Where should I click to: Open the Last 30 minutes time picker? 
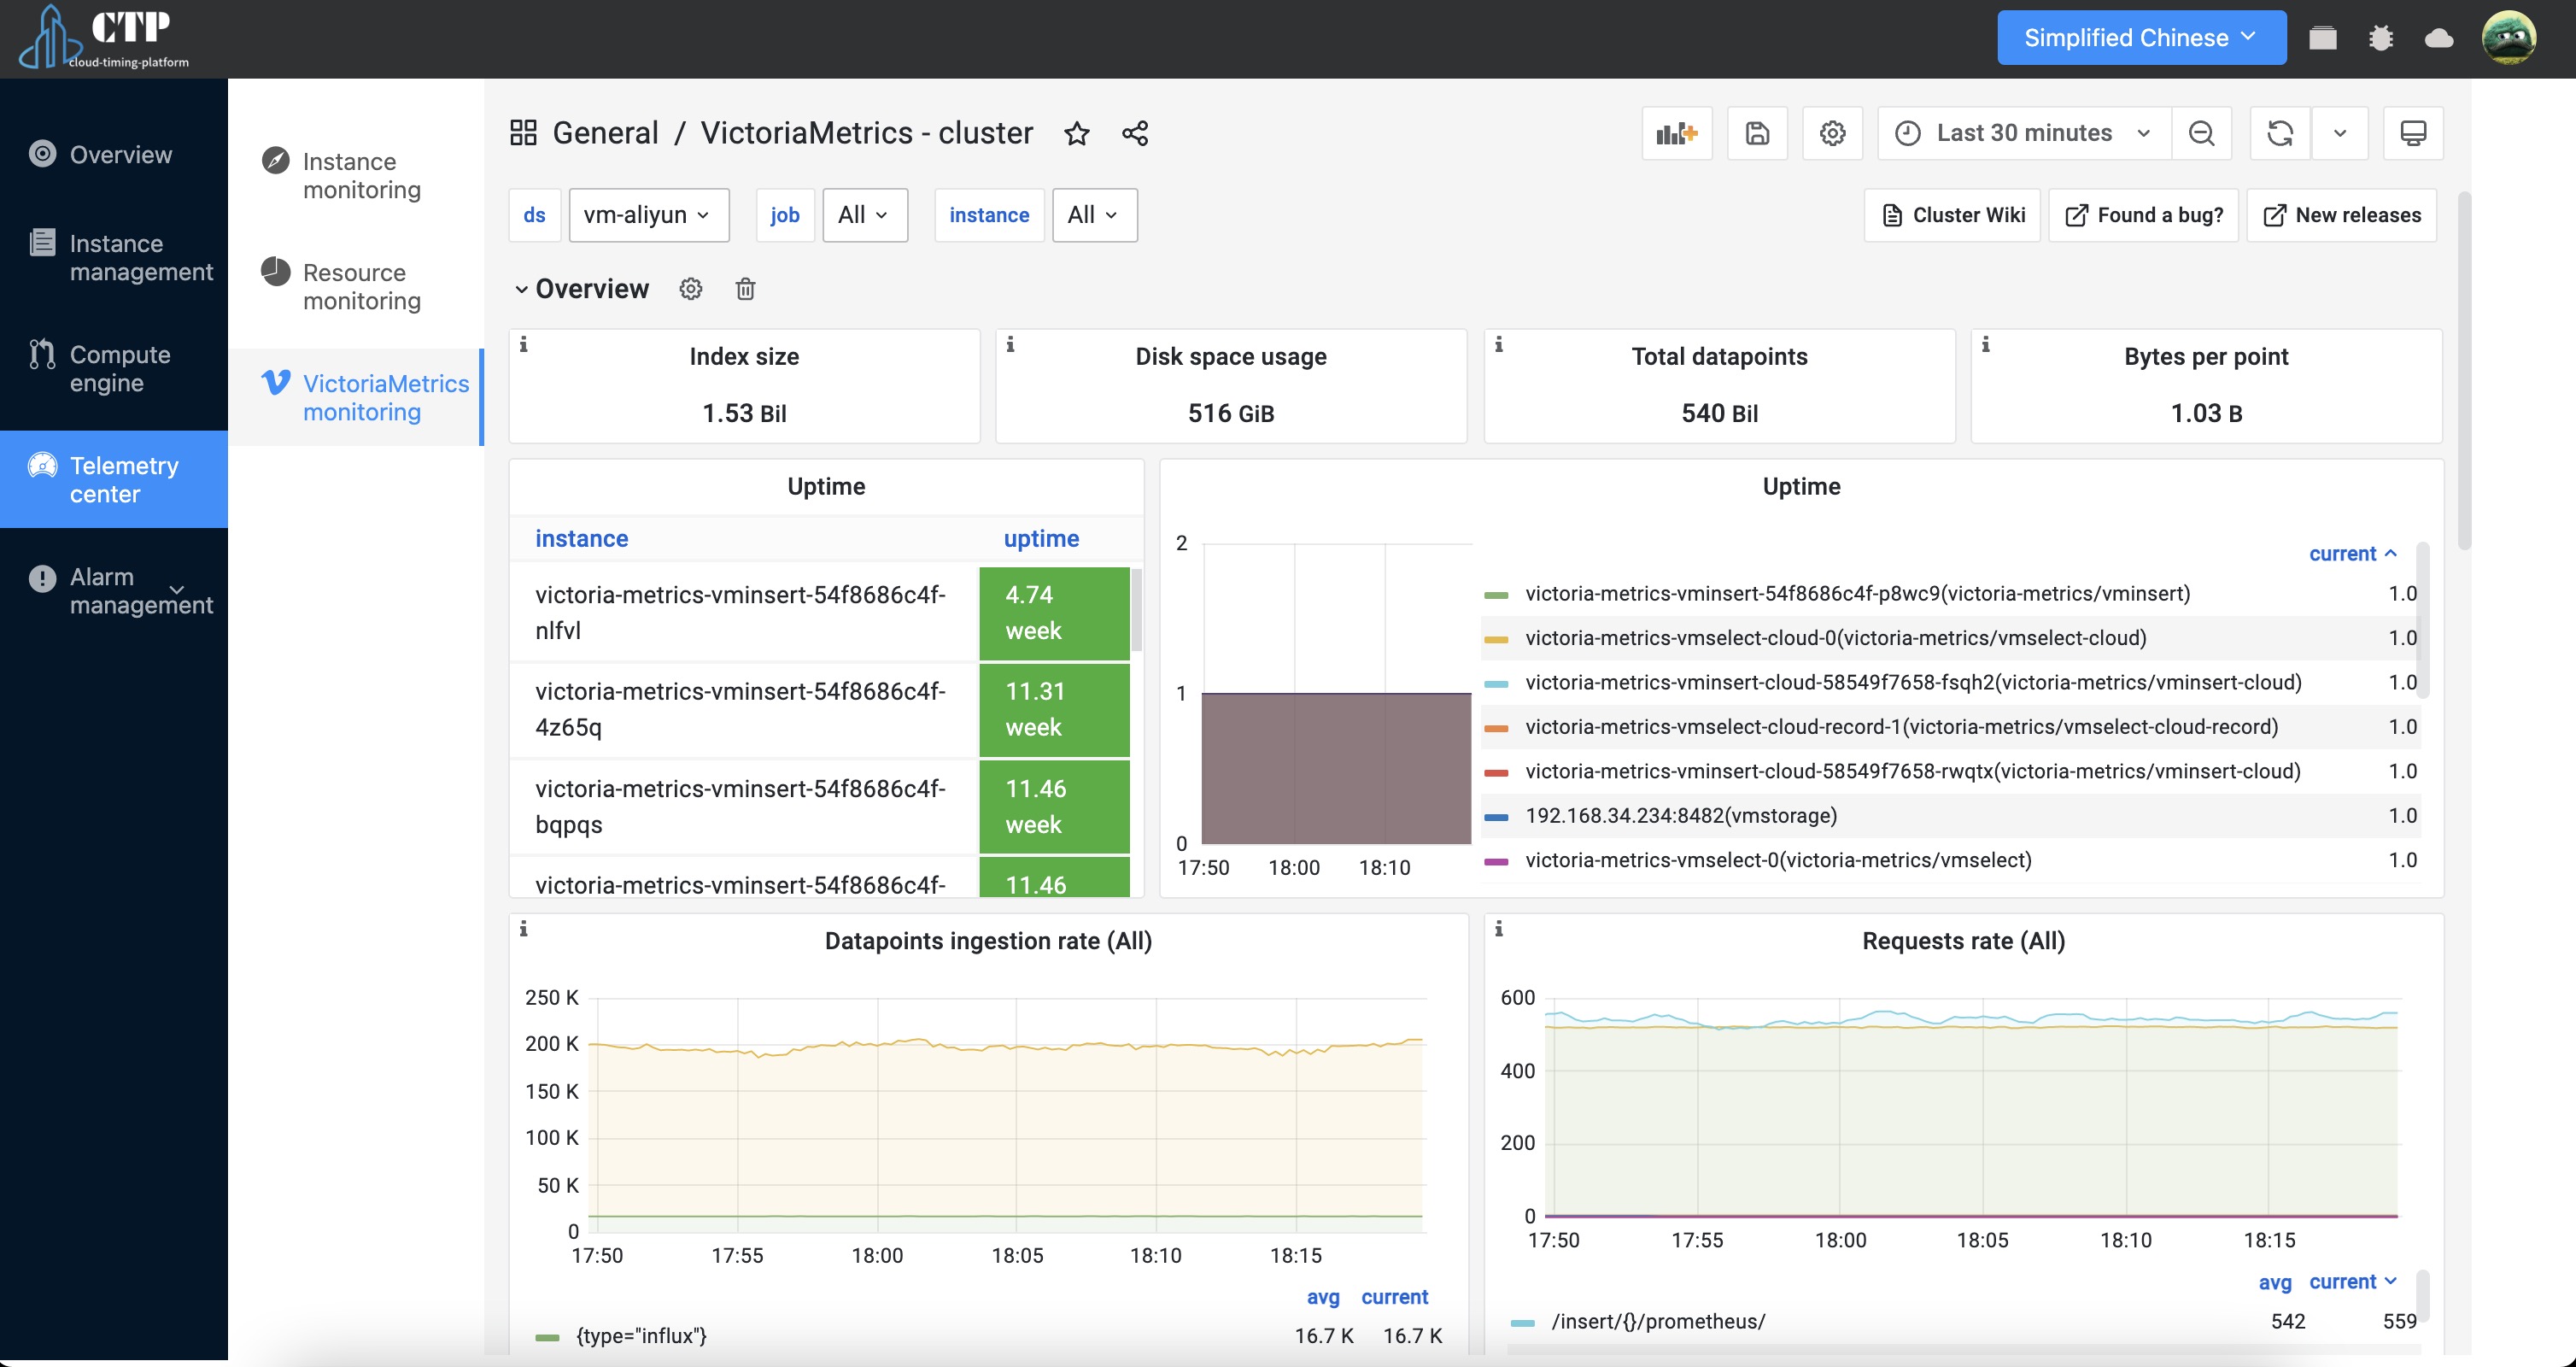[2024, 133]
